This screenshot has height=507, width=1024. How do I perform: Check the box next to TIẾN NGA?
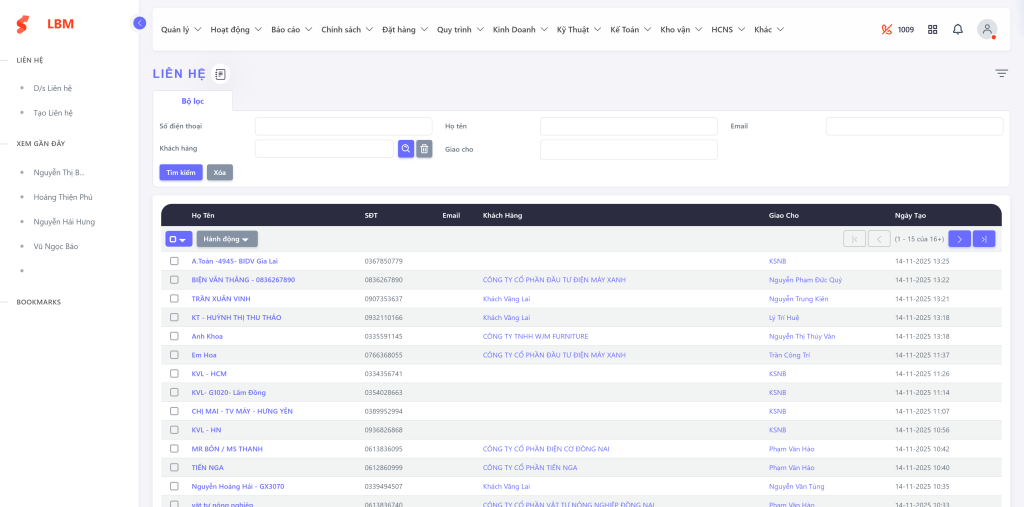click(x=174, y=468)
